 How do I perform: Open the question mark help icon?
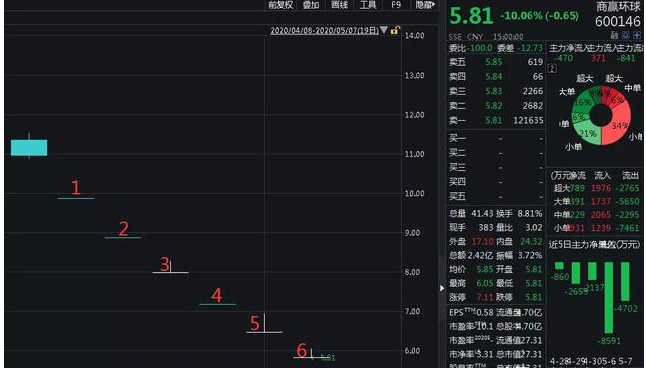pos(552,68)
